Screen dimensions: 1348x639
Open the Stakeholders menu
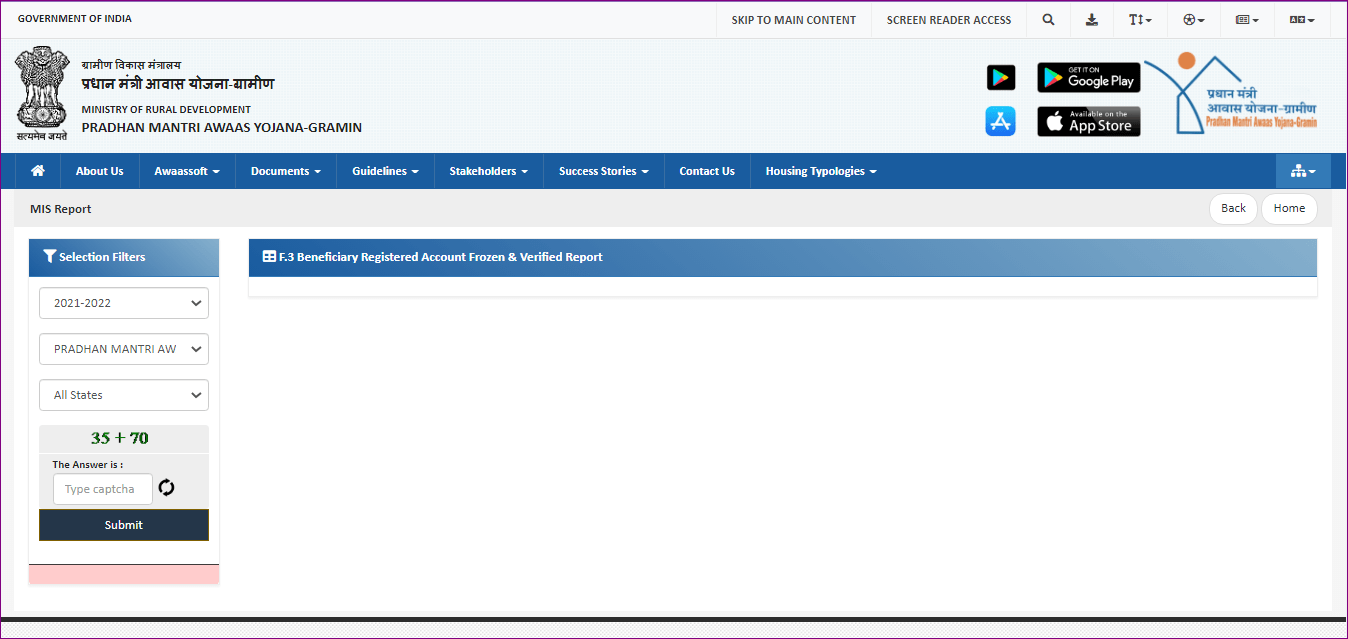pyautogui.click(x=488, y=171)
